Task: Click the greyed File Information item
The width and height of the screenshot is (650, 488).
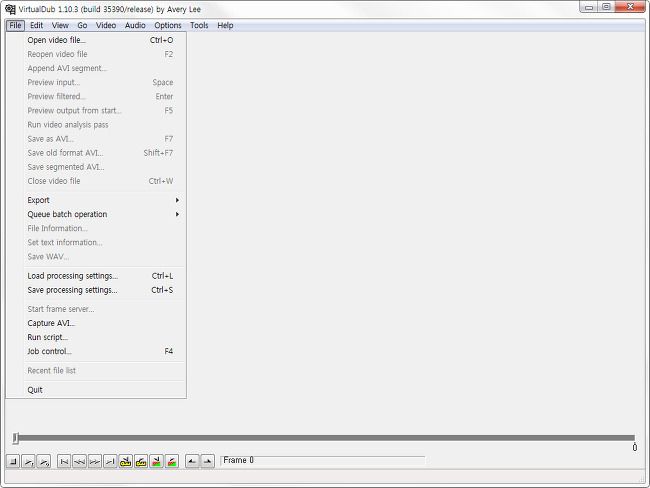Action: (x=96, y=228)
